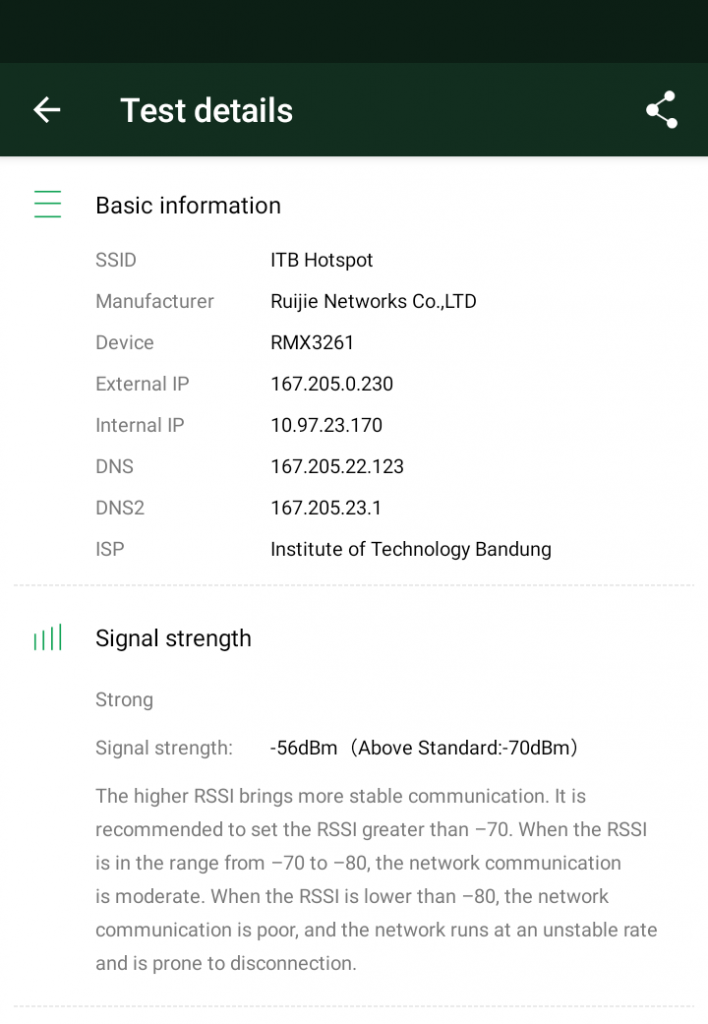Select the ITB Hotspot SSID value
The width and height of the screenshot is (708, 1024).
pos(321,260)
